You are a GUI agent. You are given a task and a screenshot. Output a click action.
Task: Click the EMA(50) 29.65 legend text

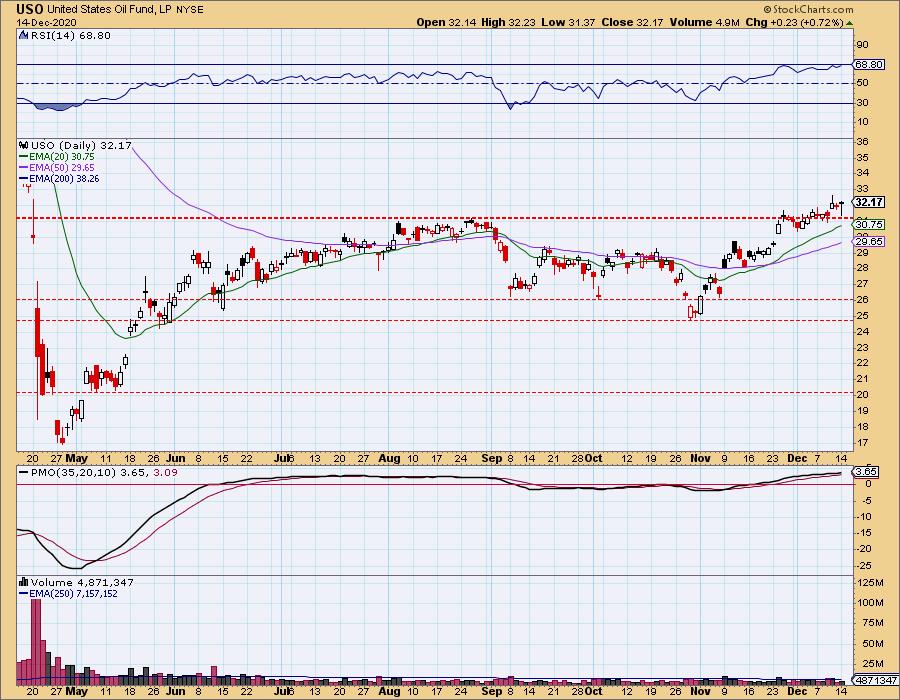coord(62,168)
